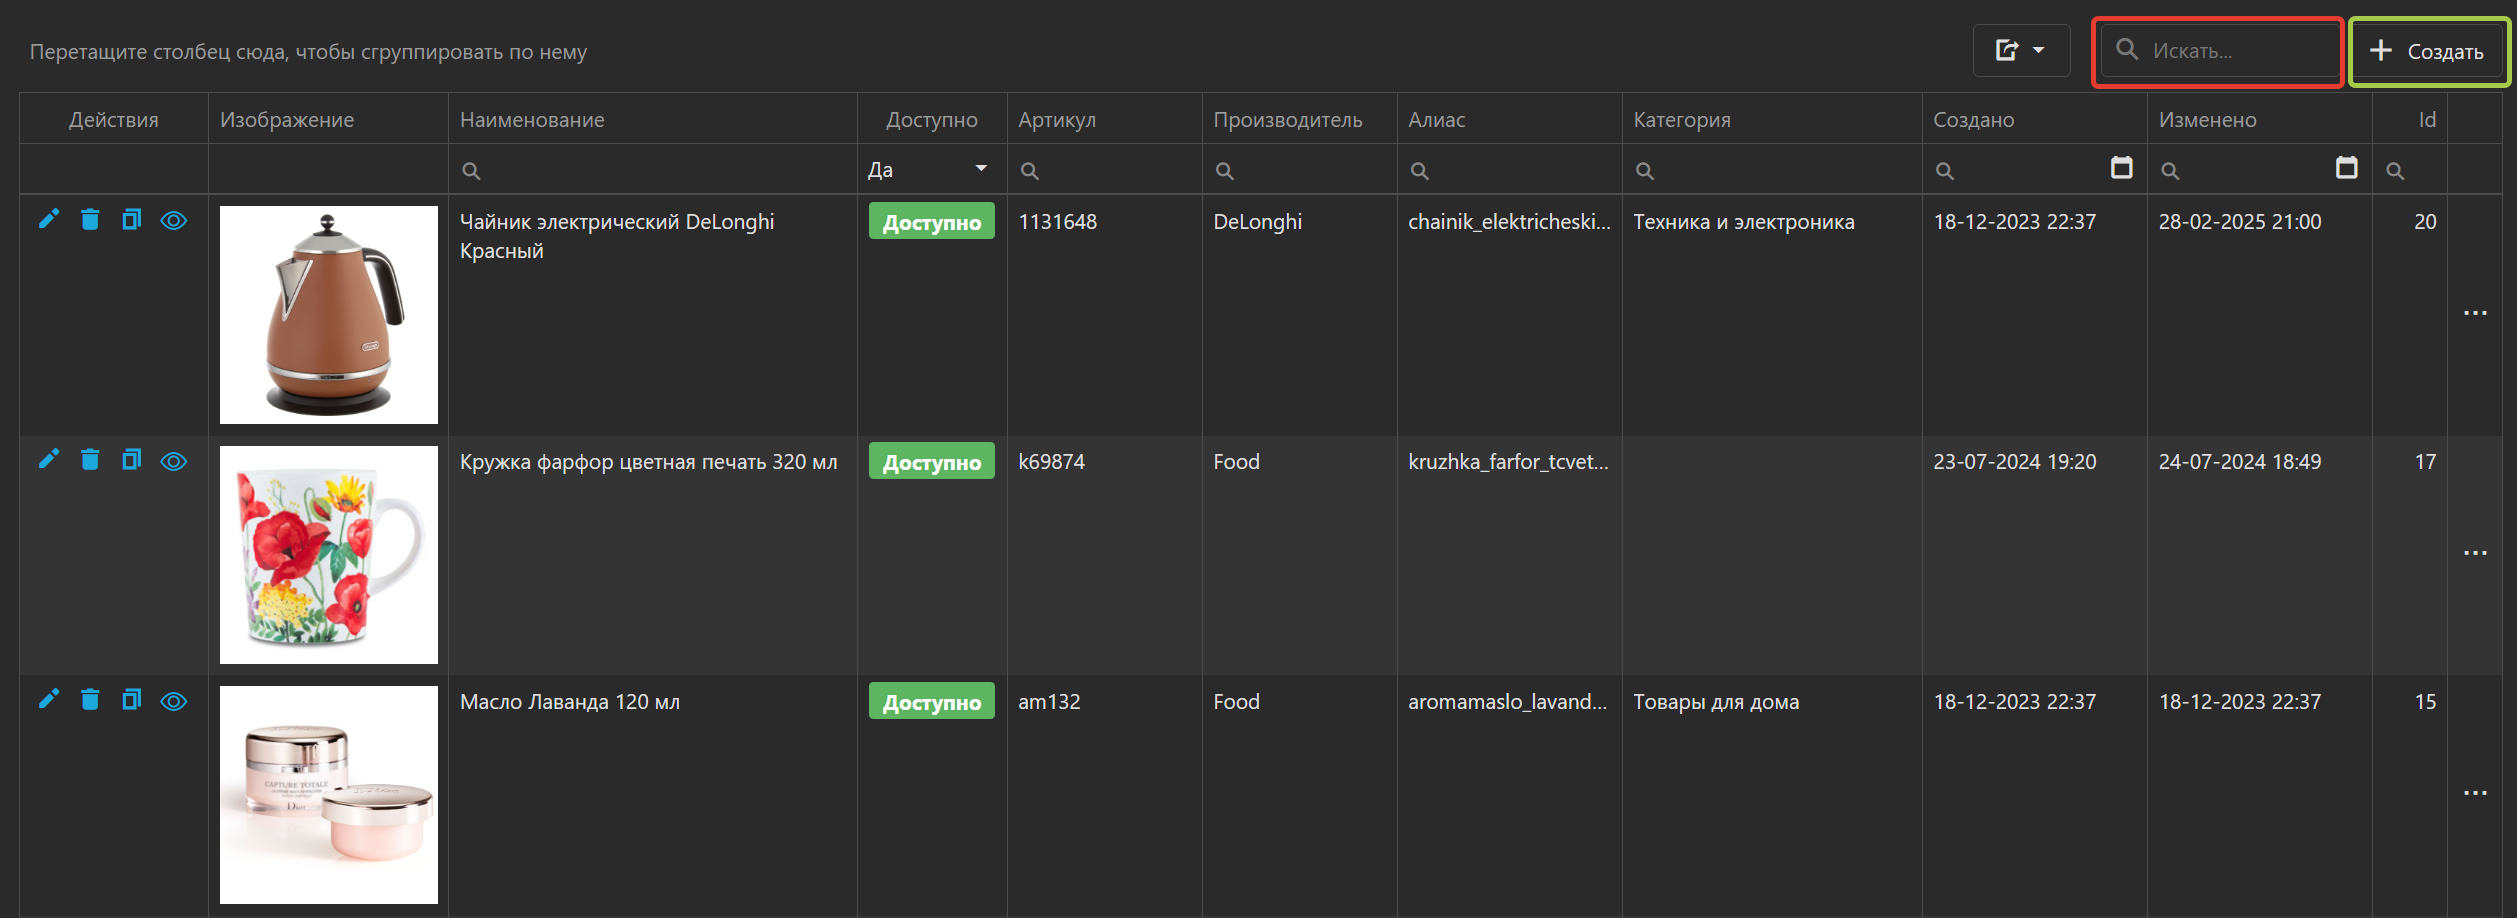This screenshot has width=2517, height=918.
Task: Open the export dropdown button
Action: pos(2020,50)
